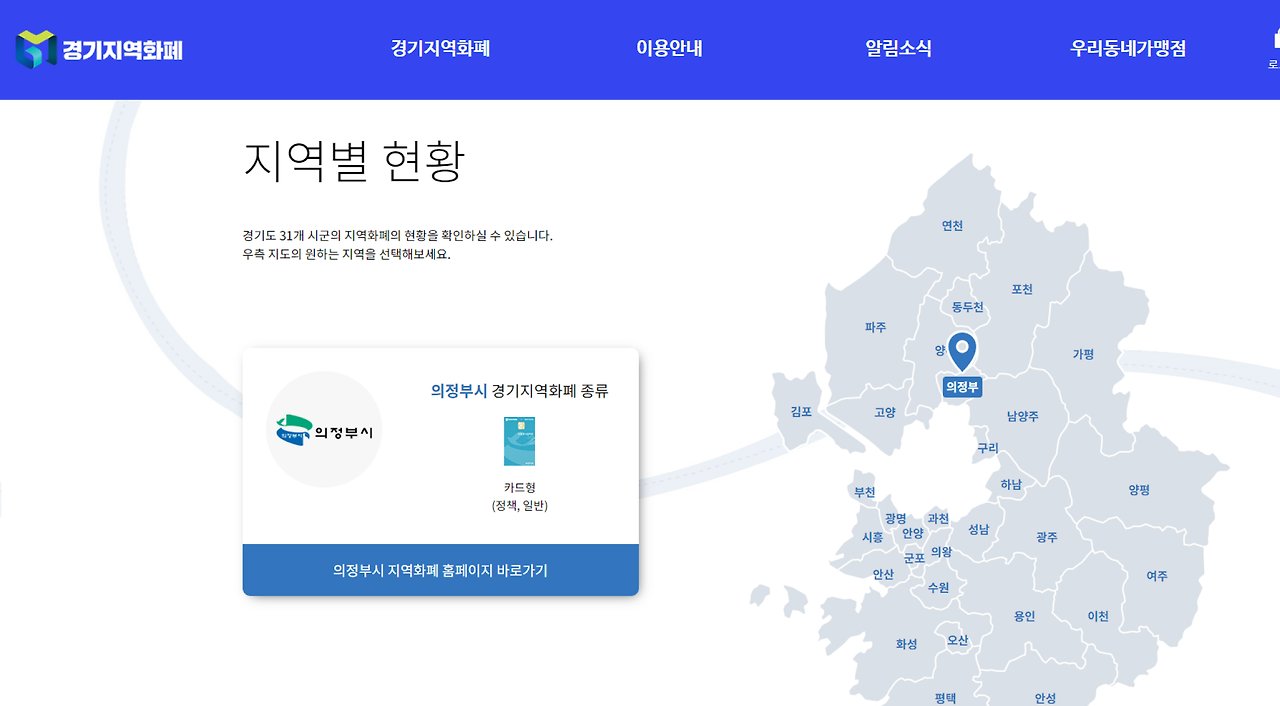Select 여주 region on the map

[x=1157, y=575]
